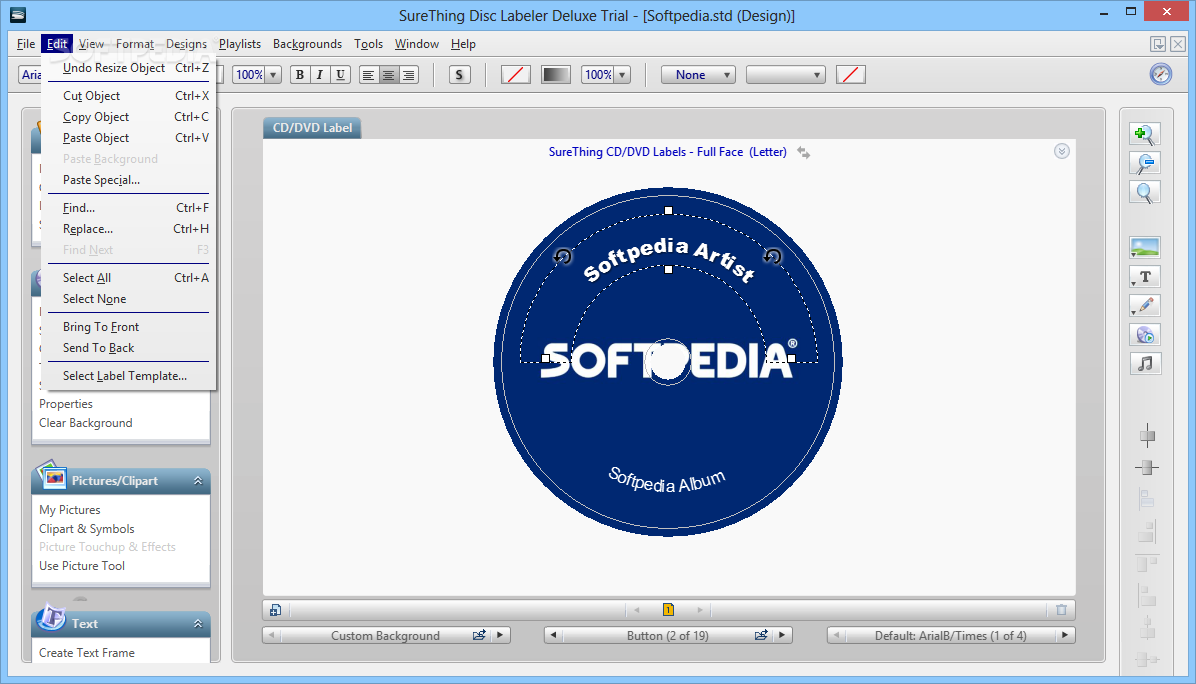Click the music note playlist icon
Viewport: 1196px width, 684px height.
click(x=1145, y=364)
